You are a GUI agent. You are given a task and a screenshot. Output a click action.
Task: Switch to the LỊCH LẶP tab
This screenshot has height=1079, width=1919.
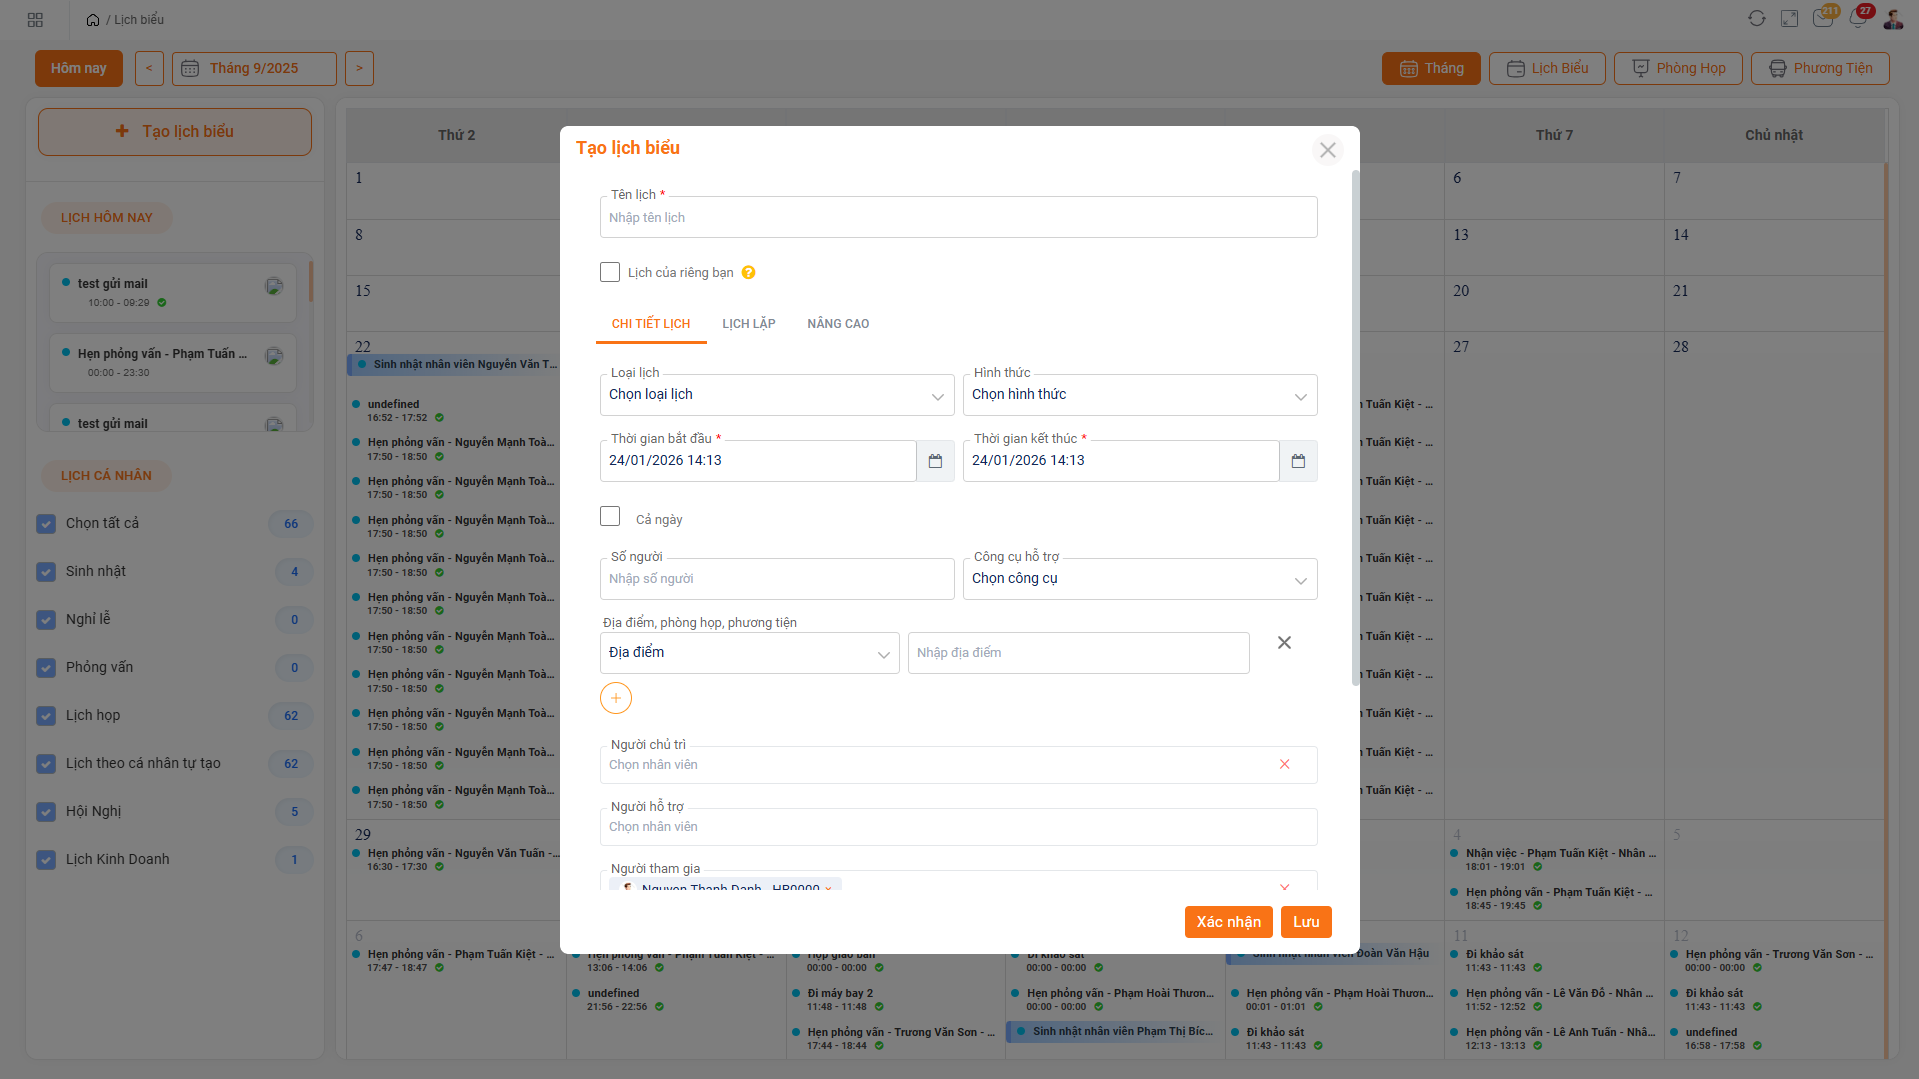[x=748, y=324]
